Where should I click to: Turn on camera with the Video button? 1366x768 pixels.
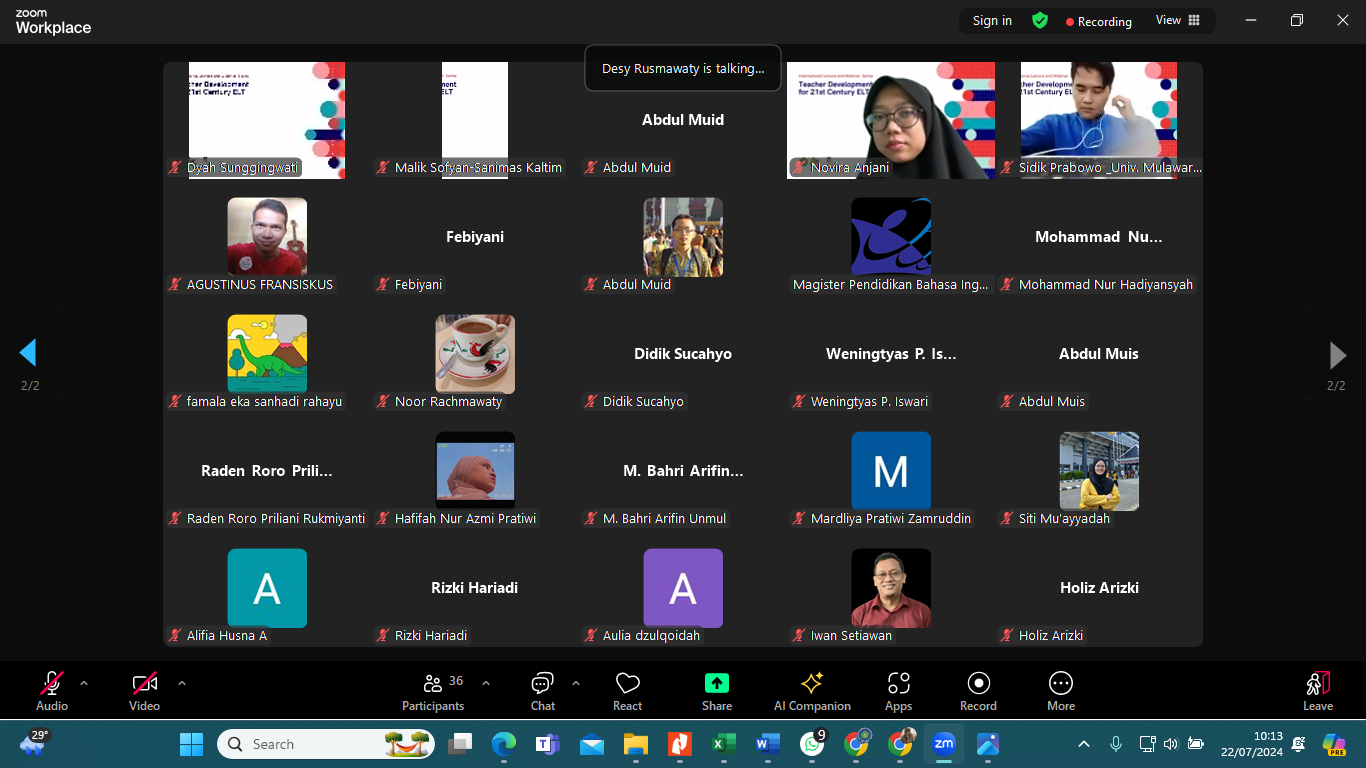pos(145,691)
